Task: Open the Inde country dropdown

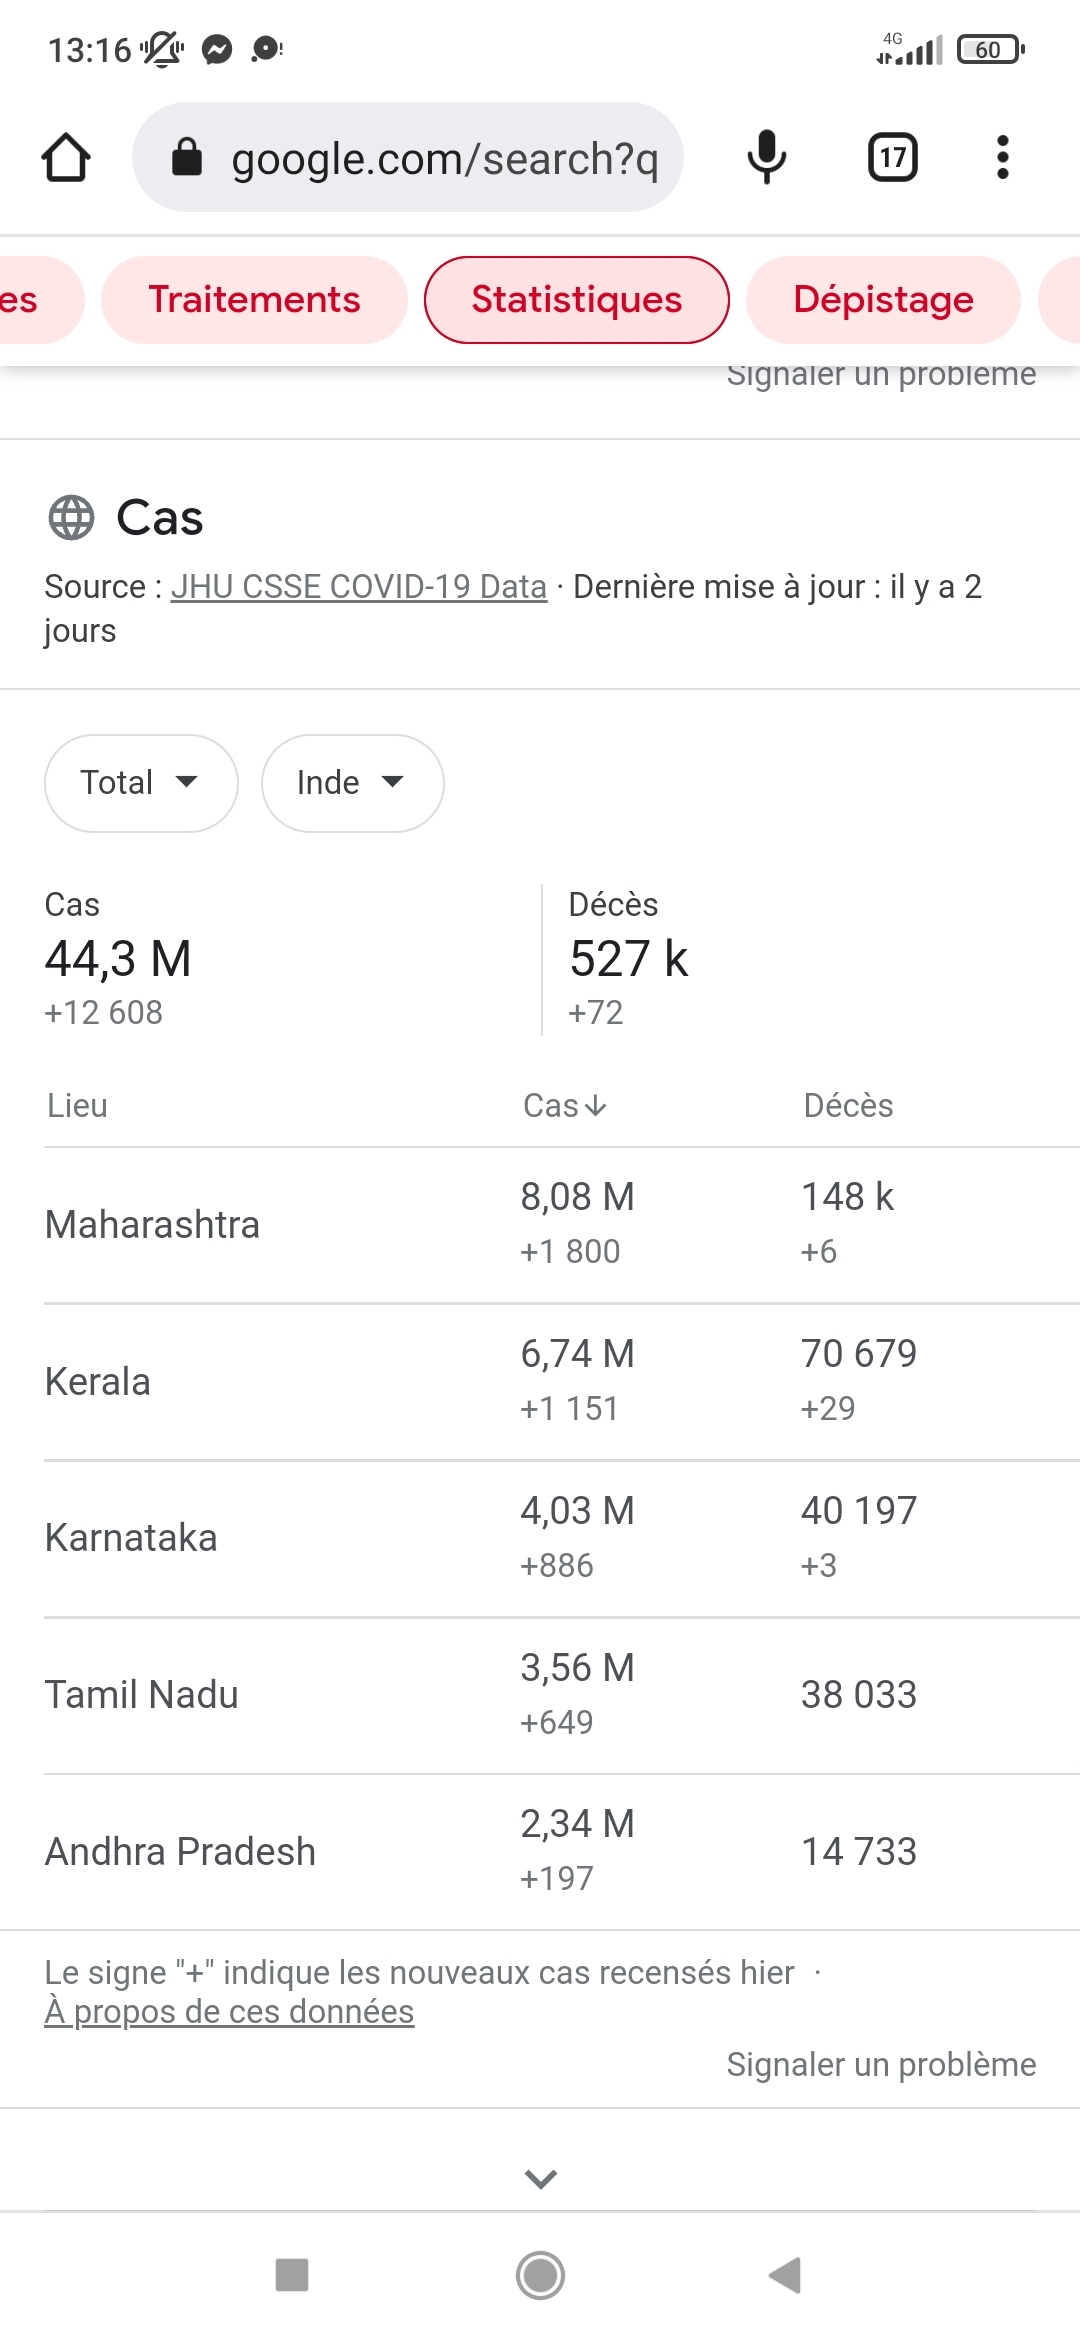Action: (352, 783)
